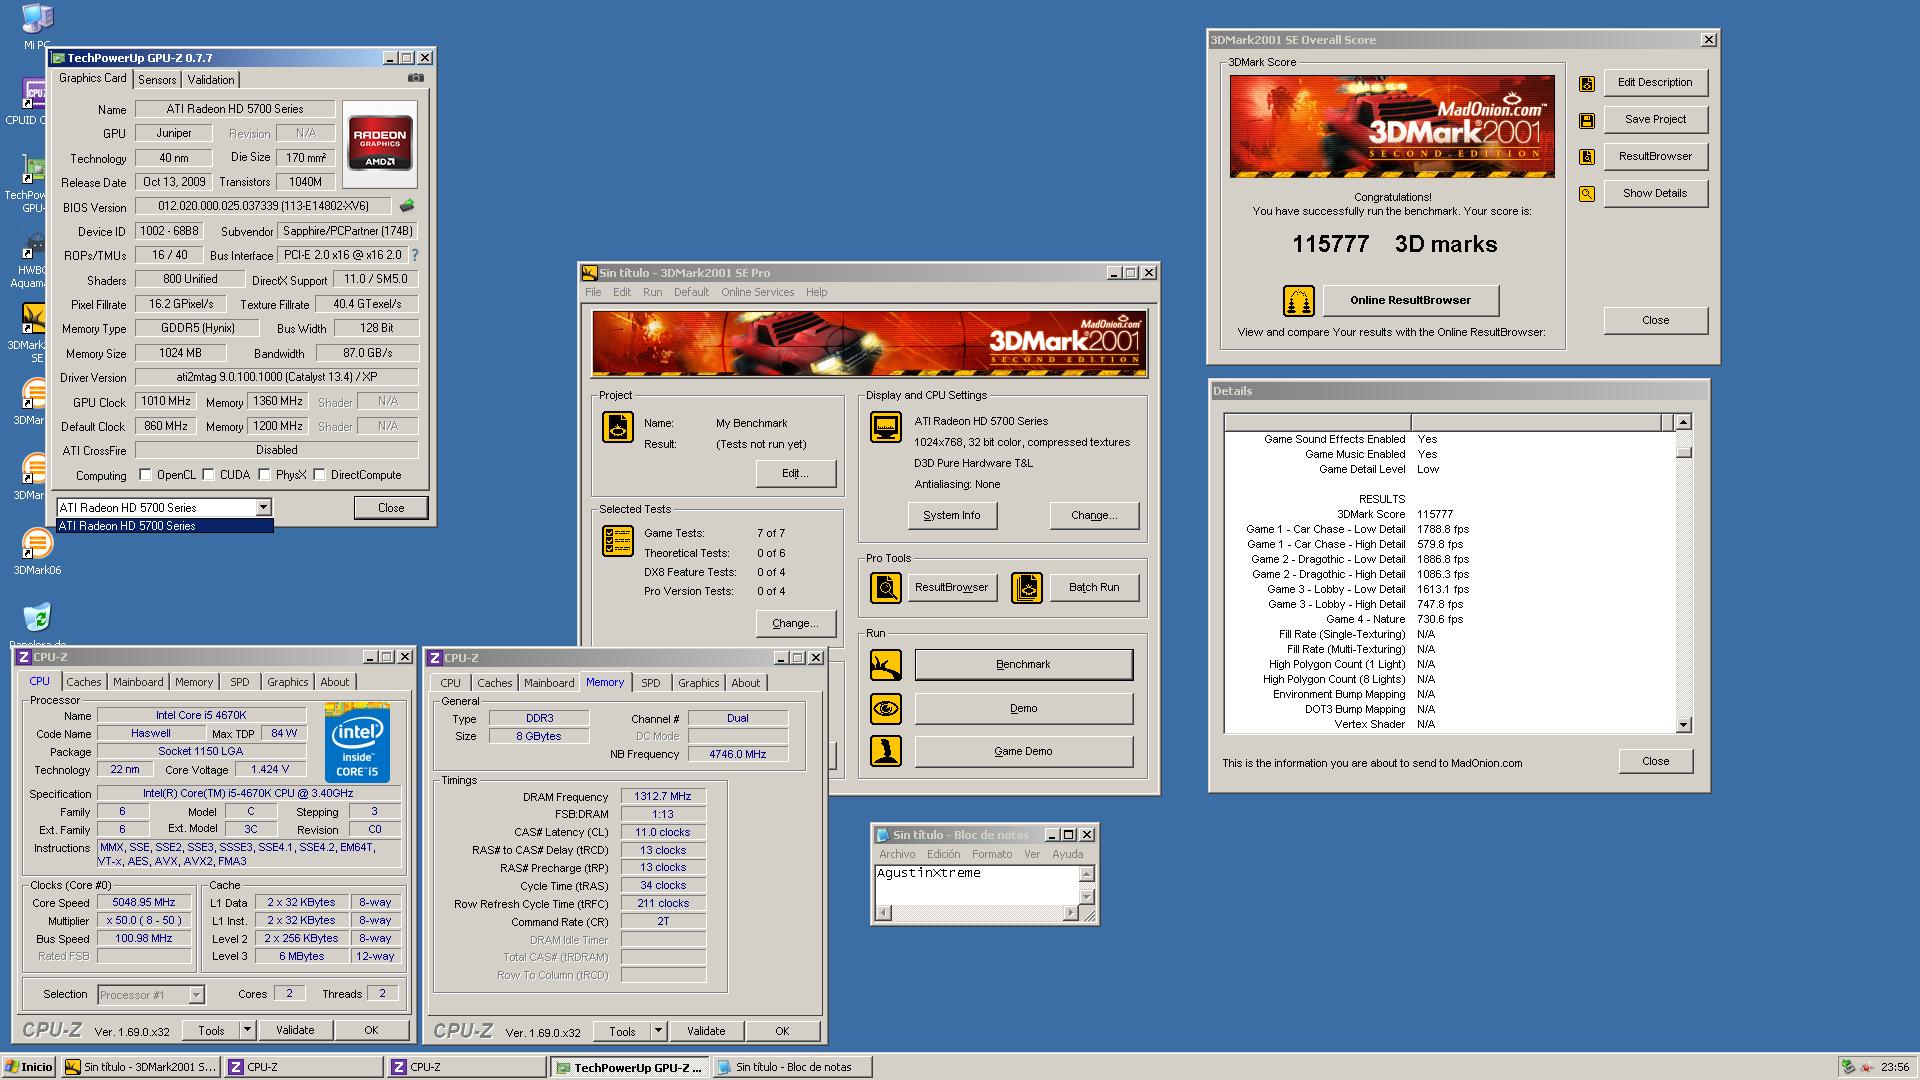Click GPU-Z screenshot camera icon
Viewport: 1920px width, 1080px height.
[416, 78]
